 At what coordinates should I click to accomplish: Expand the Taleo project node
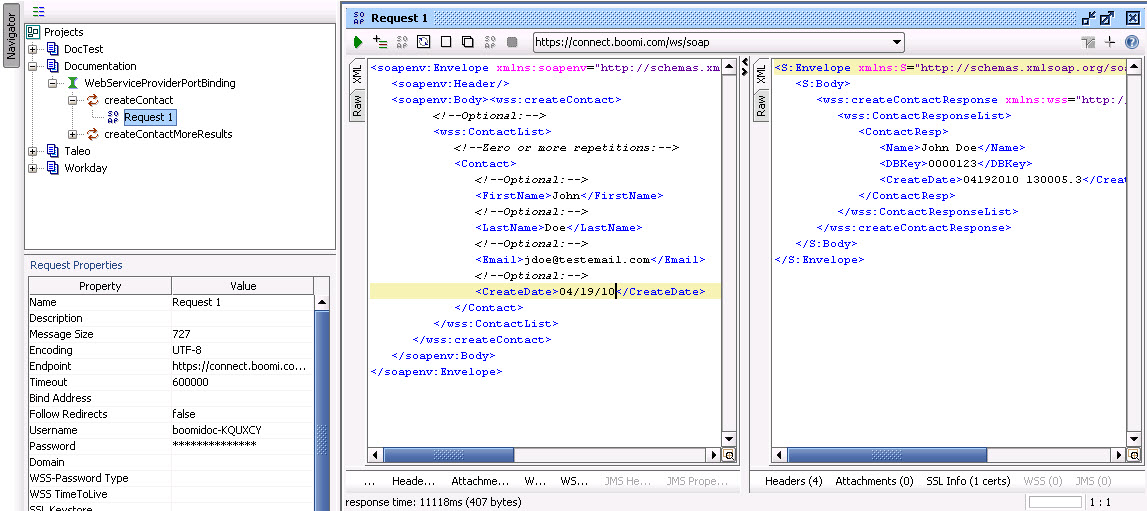33,151
